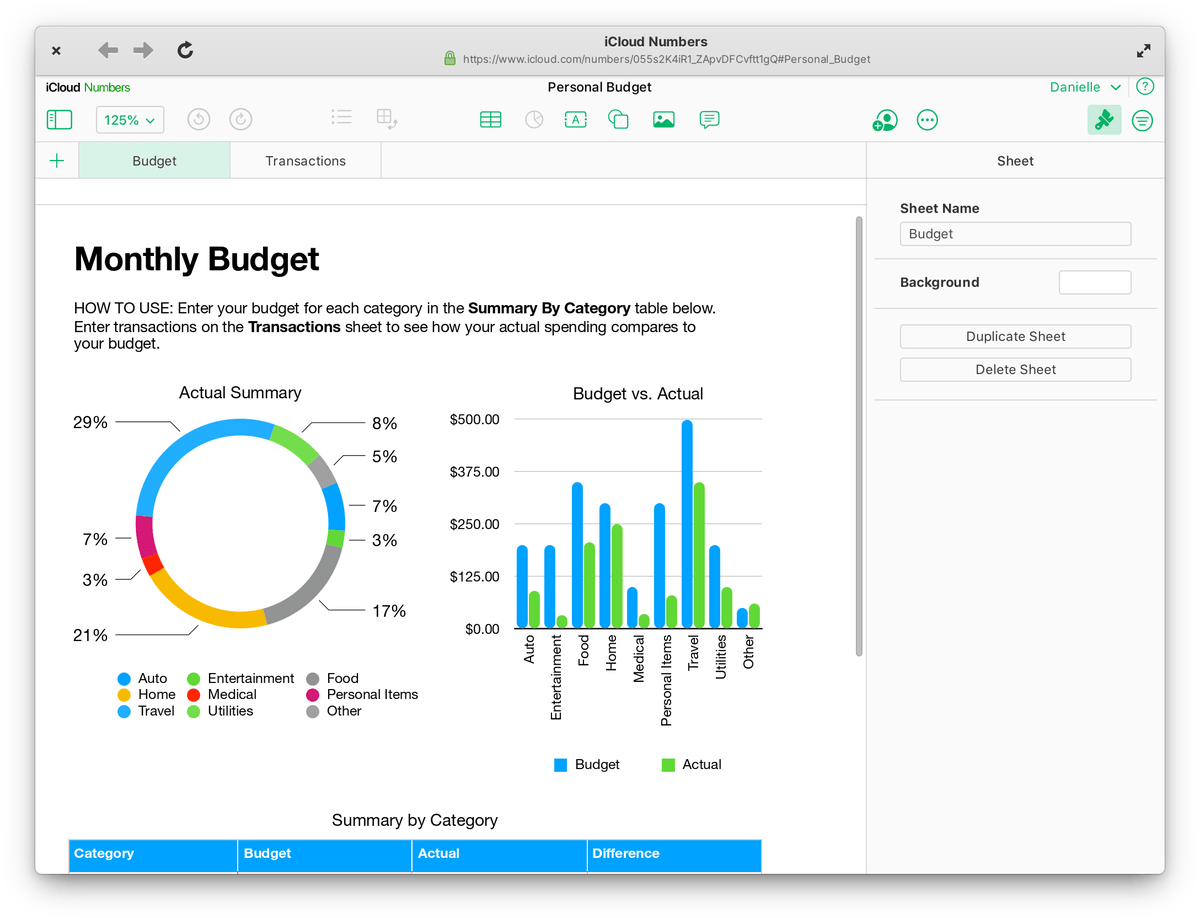Expand the 125% zoom dropdown
This screenshot has height=918, width=1200.
coord(130,120)
